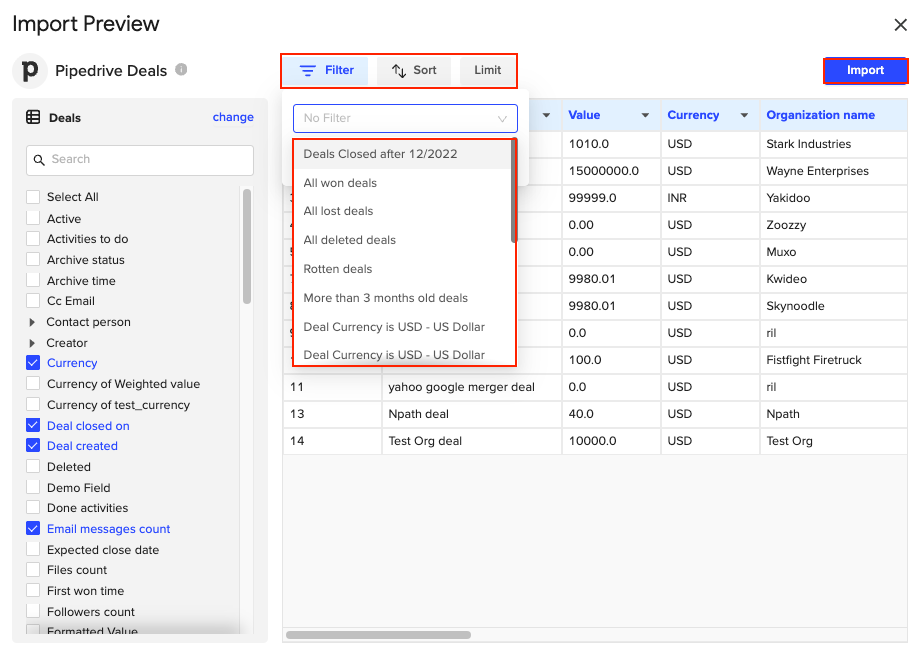The width and height of the screenshot is (918, 652).
Task: Click the search magnifier icon
Action: click(x=40, y=160)
